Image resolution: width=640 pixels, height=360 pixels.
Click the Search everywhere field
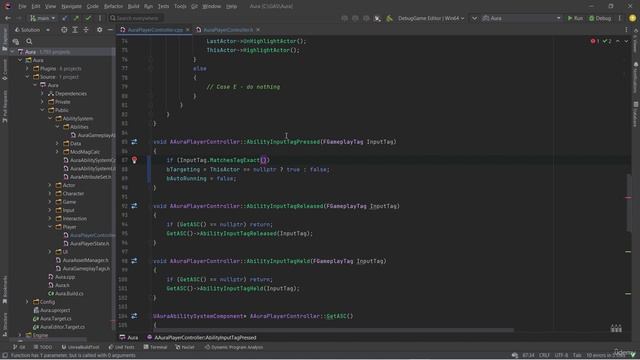(136, 18)
